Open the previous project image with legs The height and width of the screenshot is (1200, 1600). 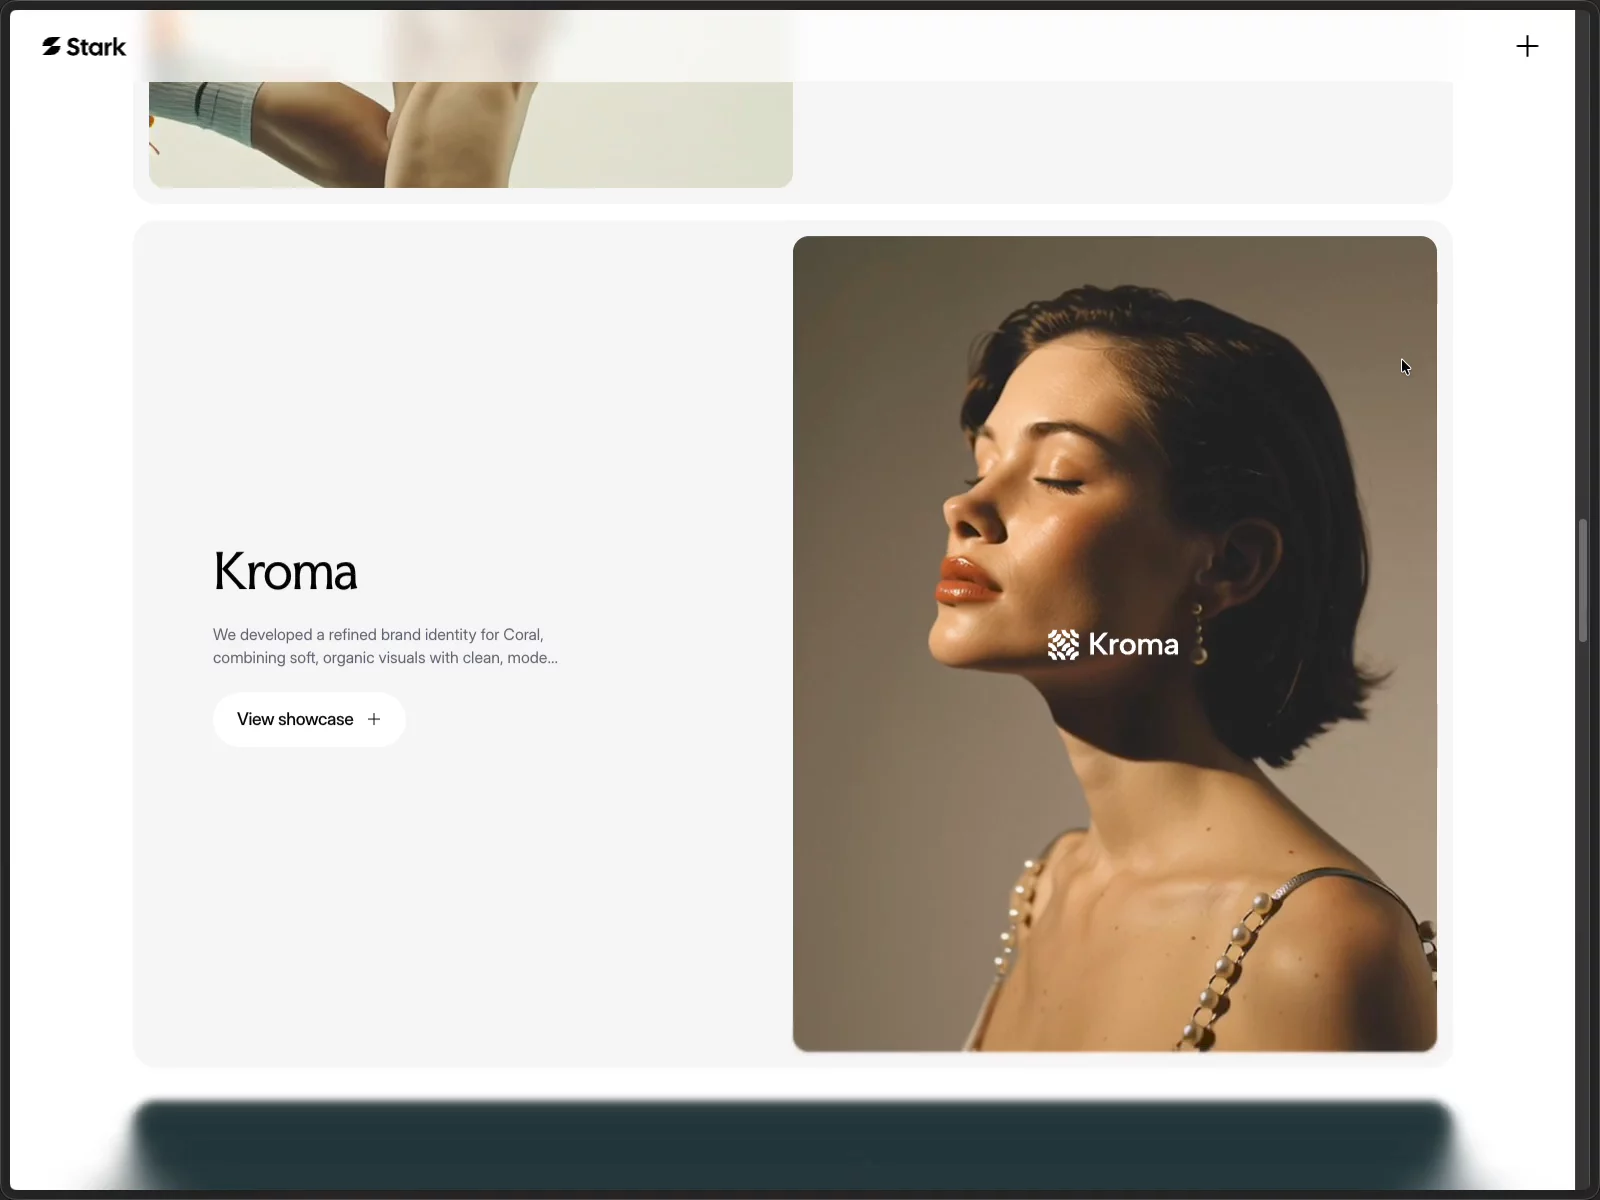[x=471, y=134]
